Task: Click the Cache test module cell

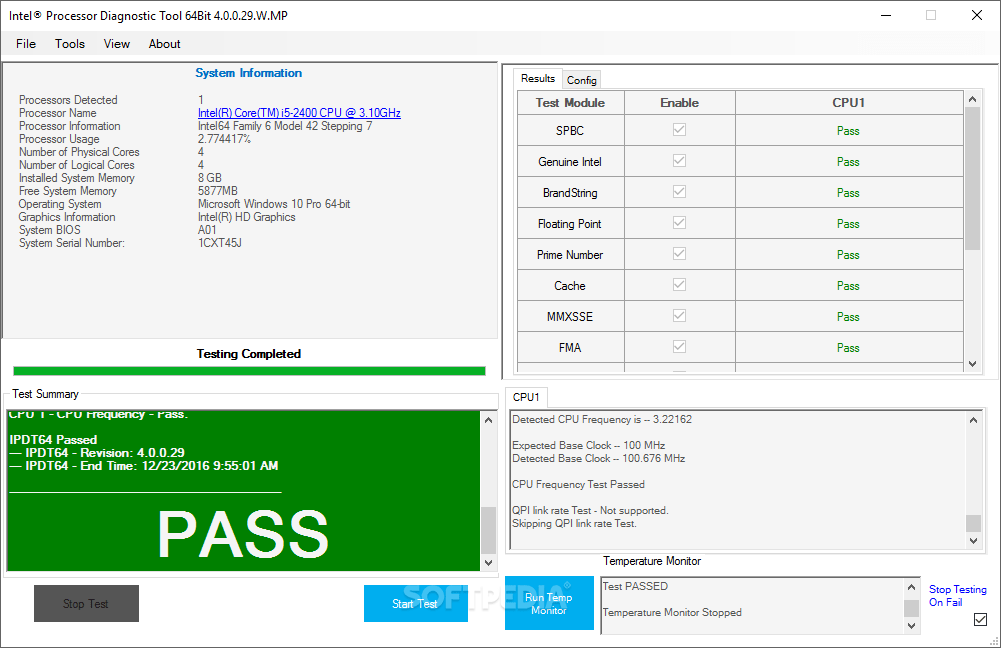Action: pos(570,285)
